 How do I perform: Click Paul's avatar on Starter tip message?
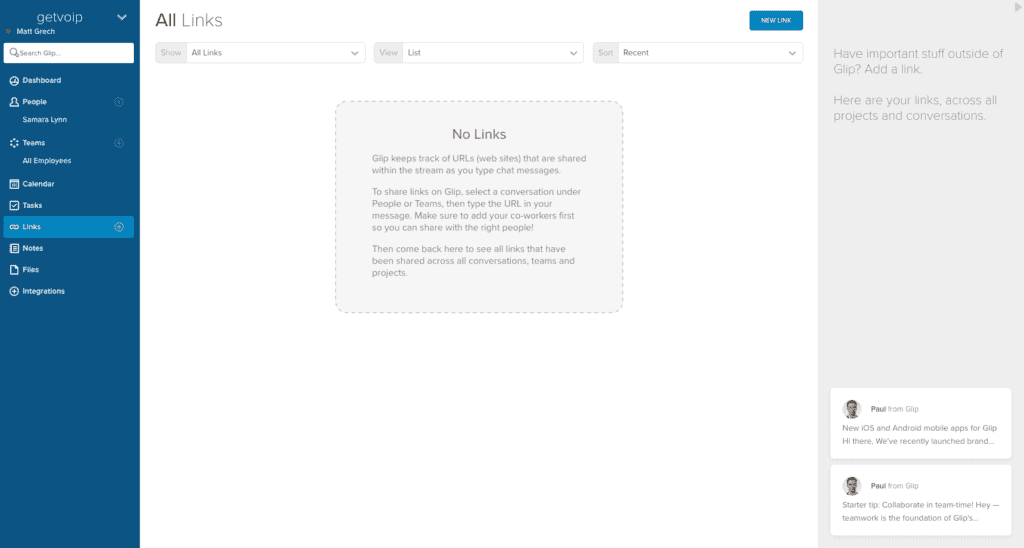[852, 486]
